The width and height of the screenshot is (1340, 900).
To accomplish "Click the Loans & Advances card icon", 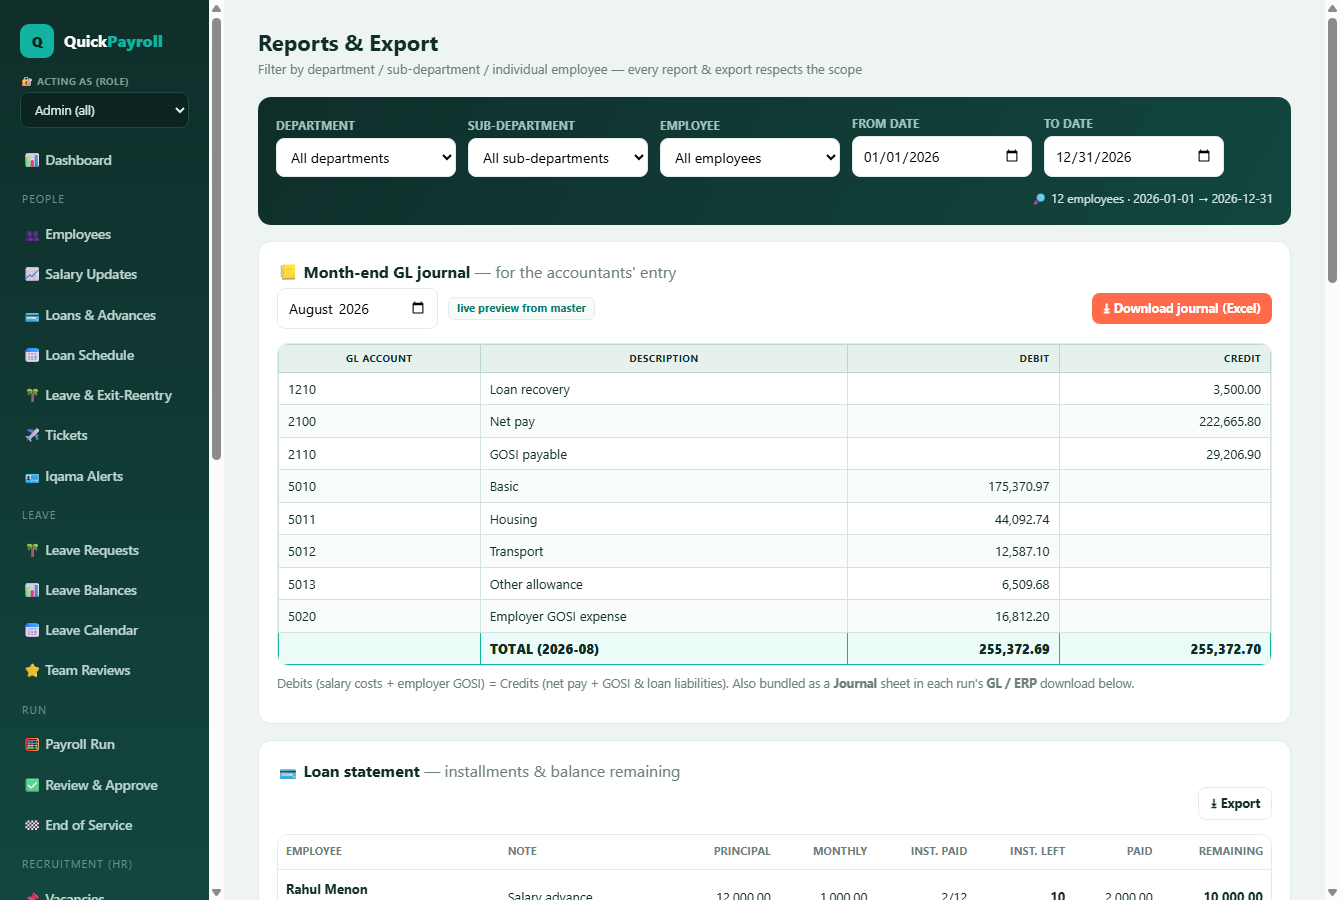I will coord(32,316).
